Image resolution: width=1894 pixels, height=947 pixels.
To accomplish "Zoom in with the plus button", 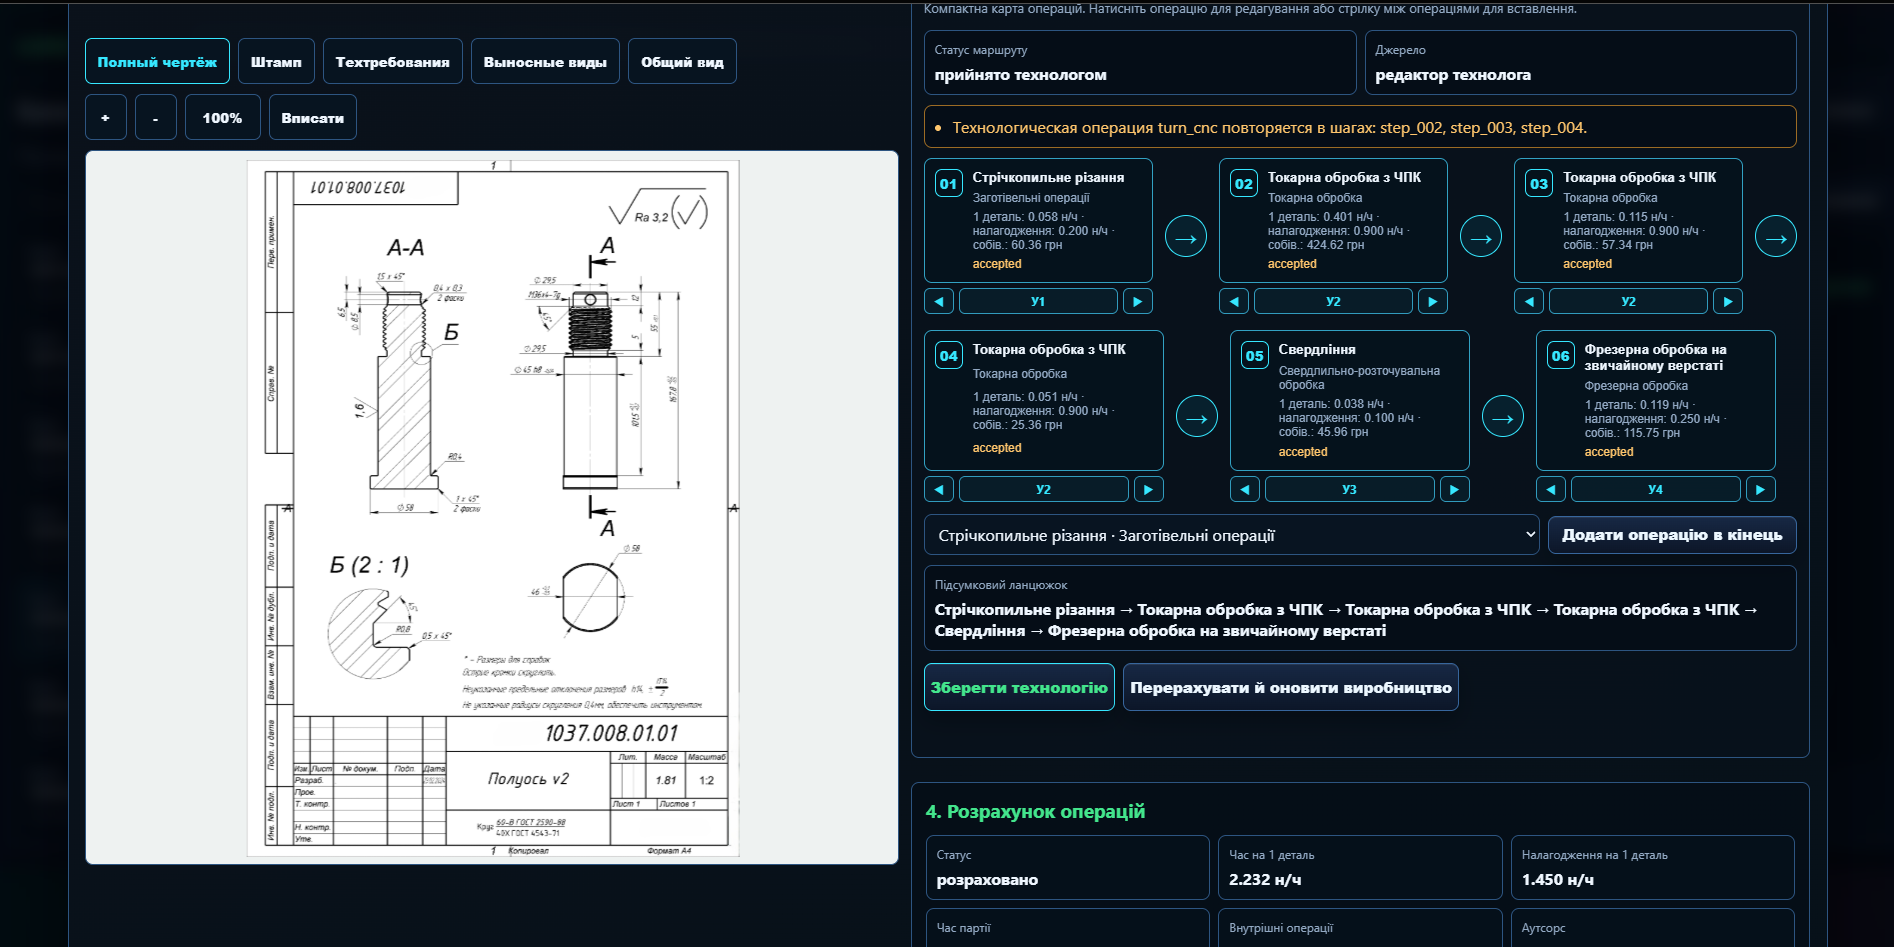I will pos(106,117).
